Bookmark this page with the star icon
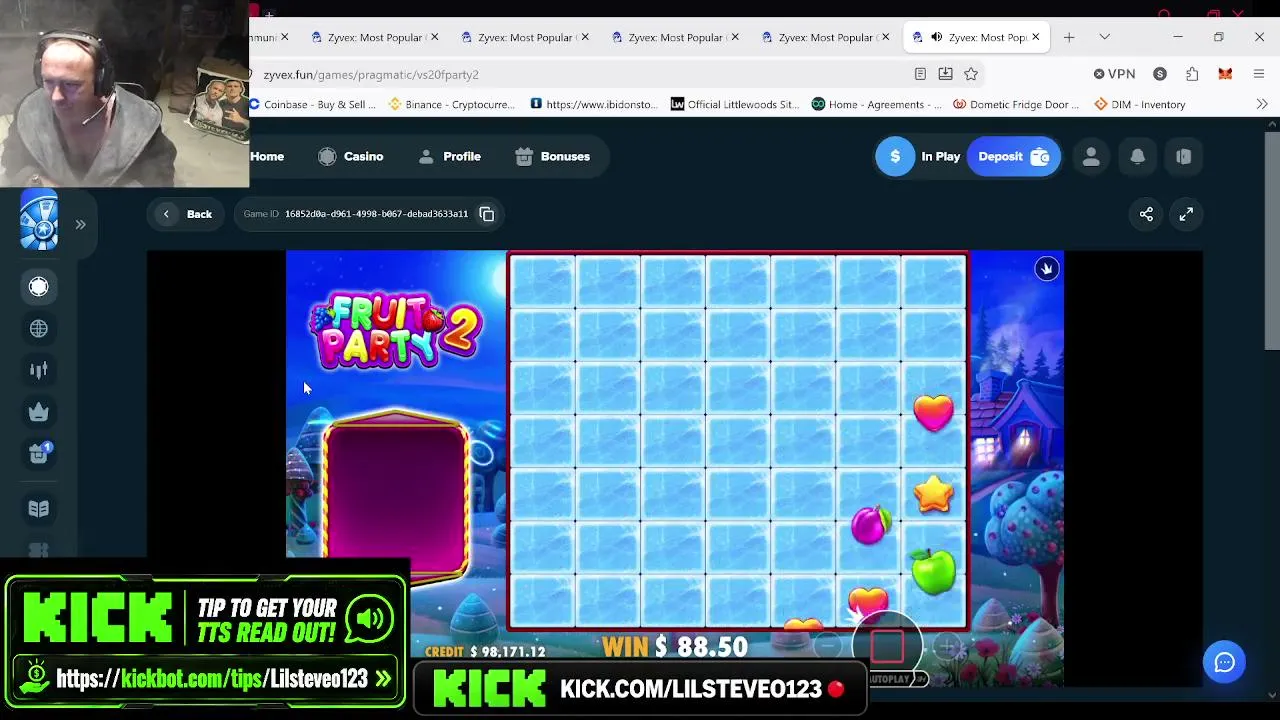This screenshot has height=720, width=1280. tap(970, 74)
